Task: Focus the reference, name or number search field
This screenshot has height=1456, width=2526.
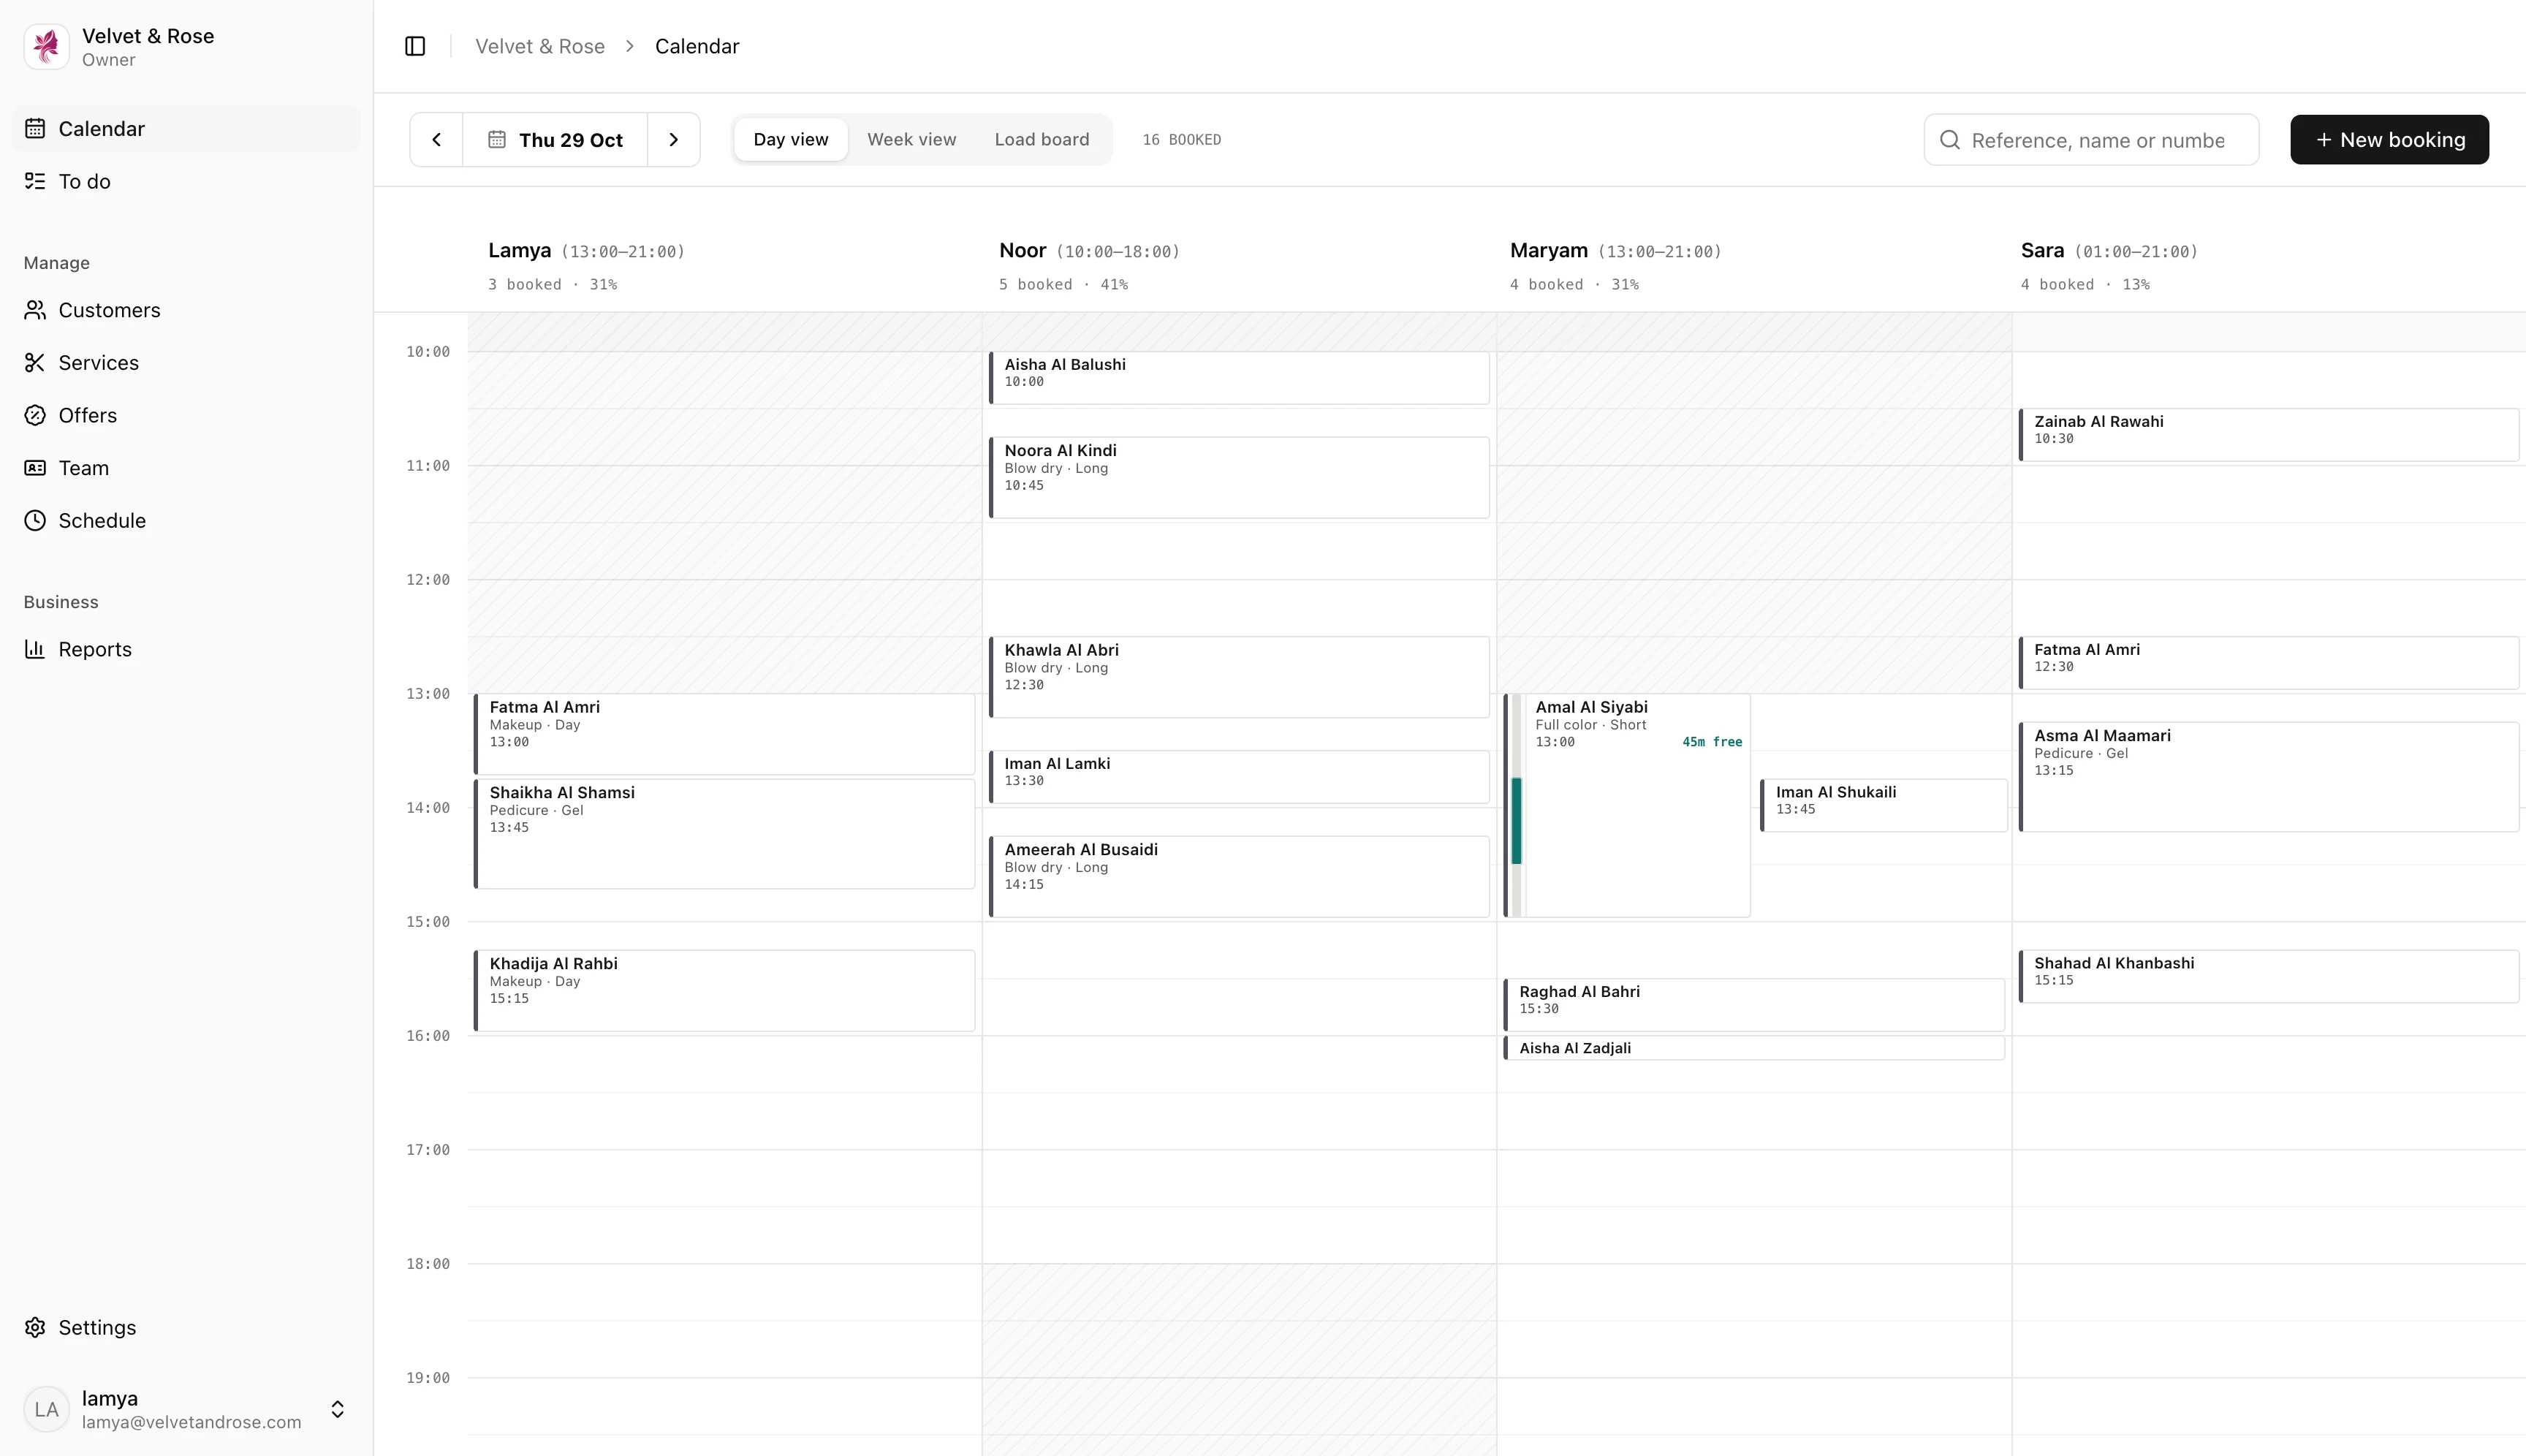Action: (x=2091, y=140)
